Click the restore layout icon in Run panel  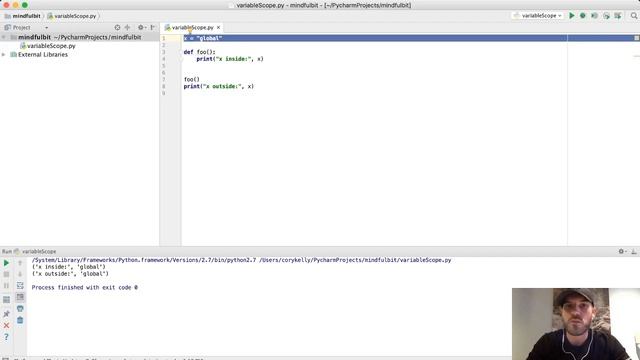pos(6,300)
